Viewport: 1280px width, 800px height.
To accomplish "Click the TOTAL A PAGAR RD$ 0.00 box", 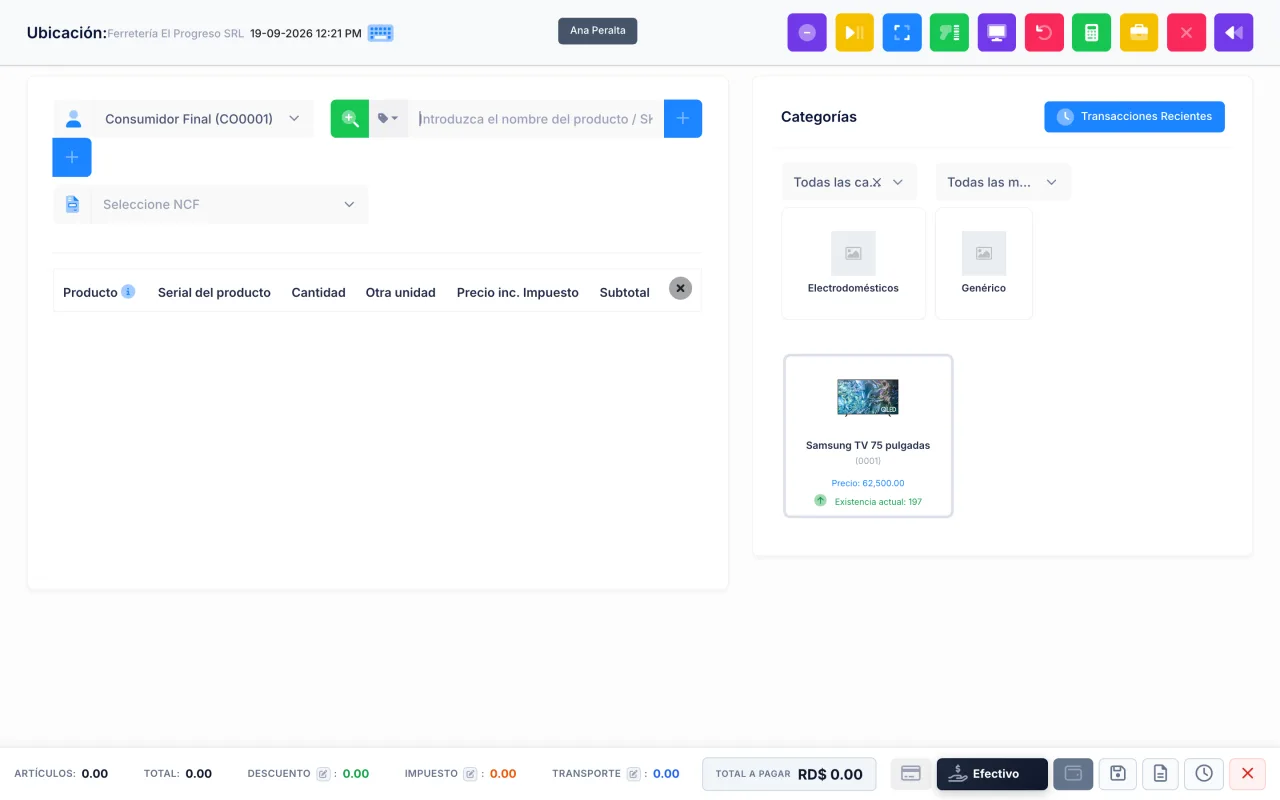I will coord(789,774).
